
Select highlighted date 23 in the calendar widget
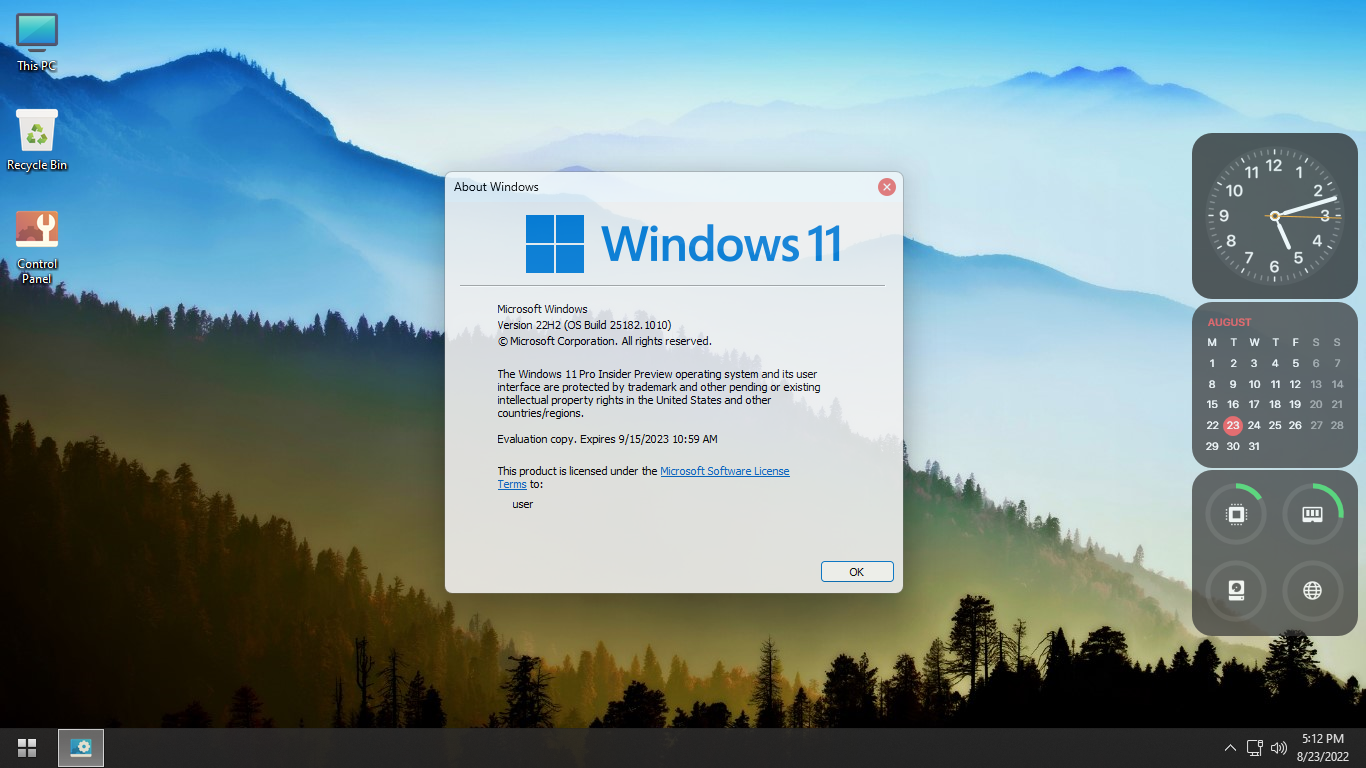pyautogui.click(x=1233, y=425)
